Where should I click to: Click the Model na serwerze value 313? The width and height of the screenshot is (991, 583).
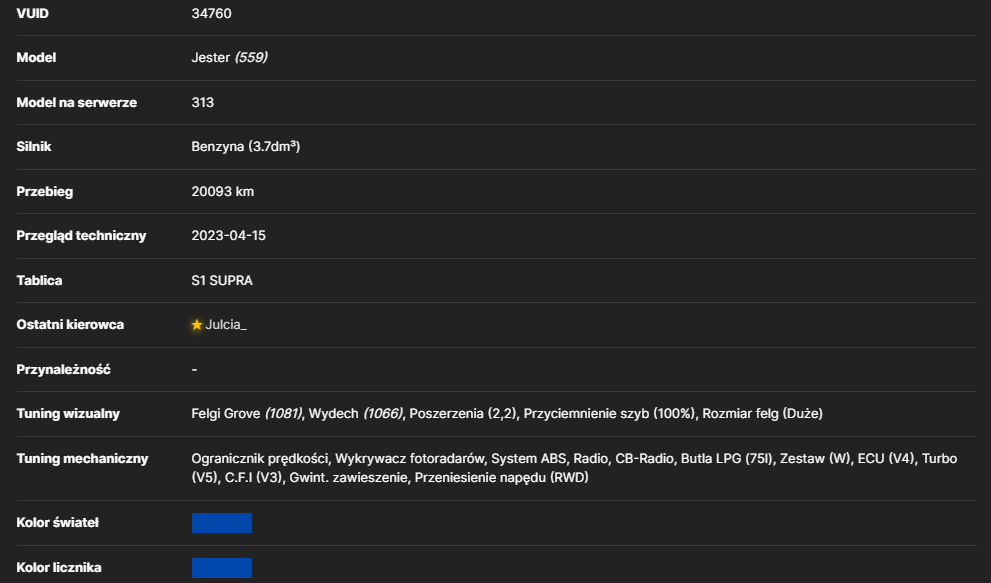coord(202,102)
